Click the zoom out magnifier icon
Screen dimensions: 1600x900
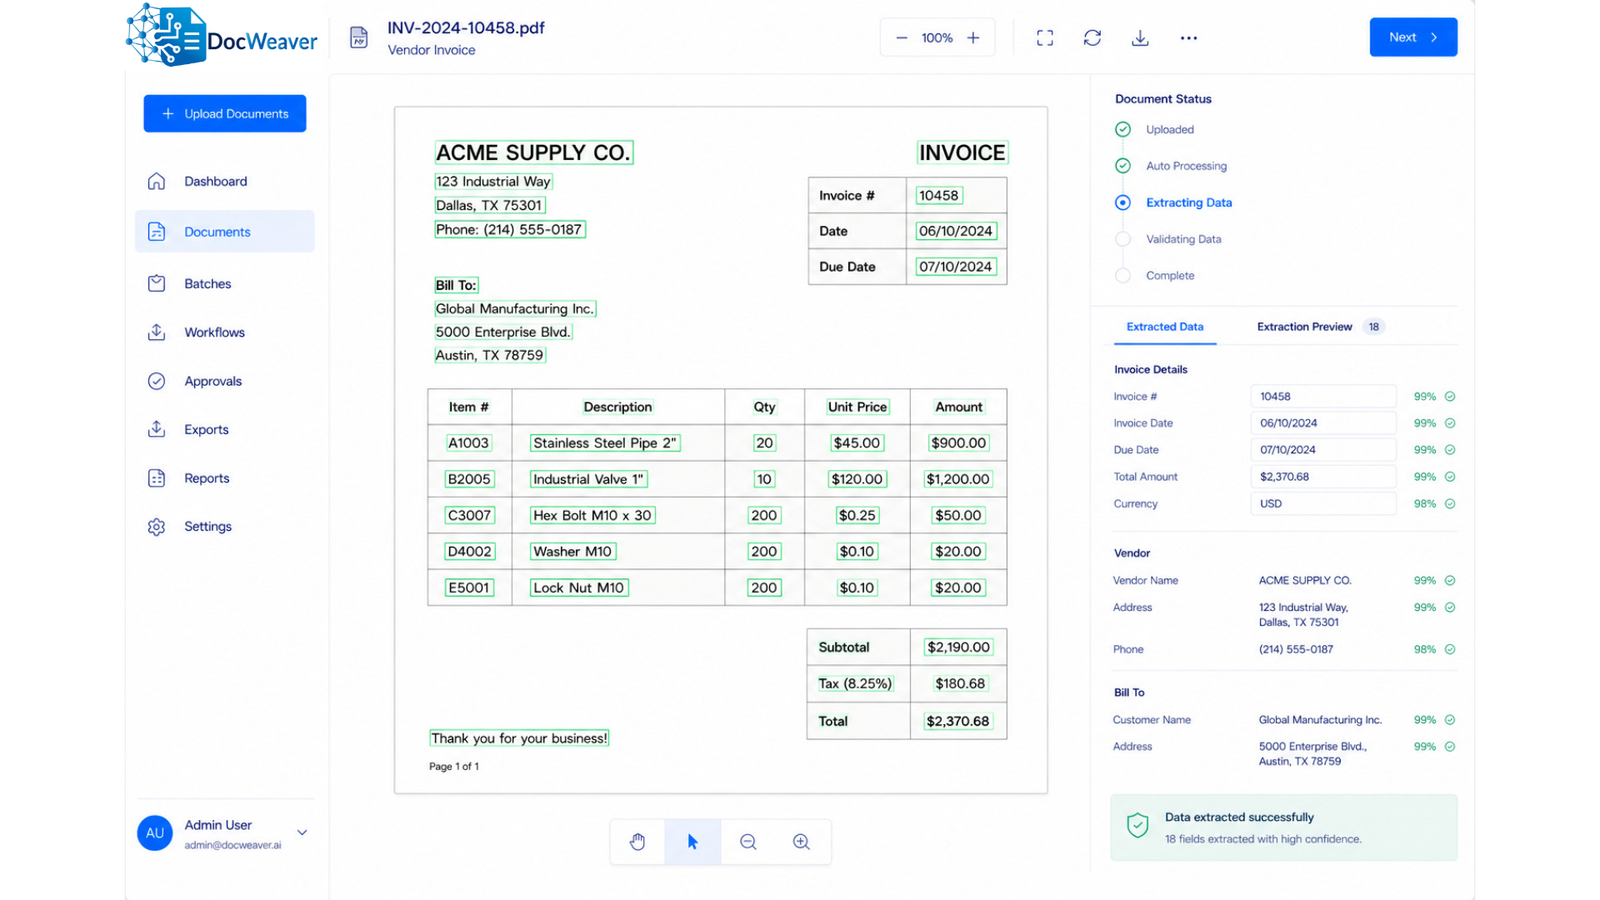click(748, 842)
